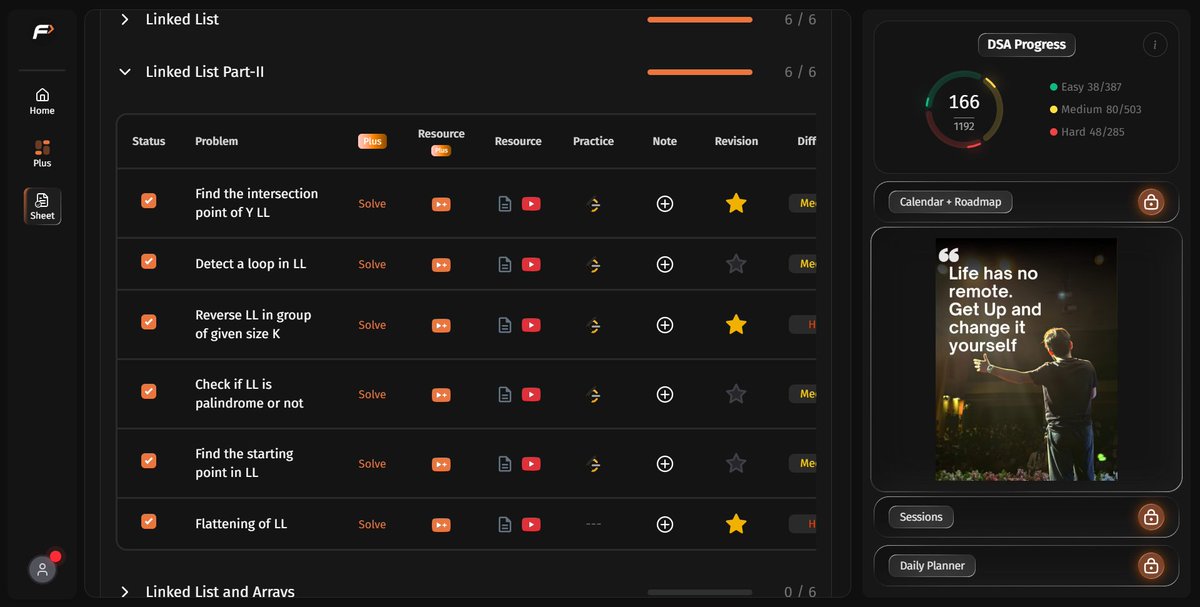Add note for Flattening of LL
The width and height of the screenshot is (1200, 607).
click(665, 524)
